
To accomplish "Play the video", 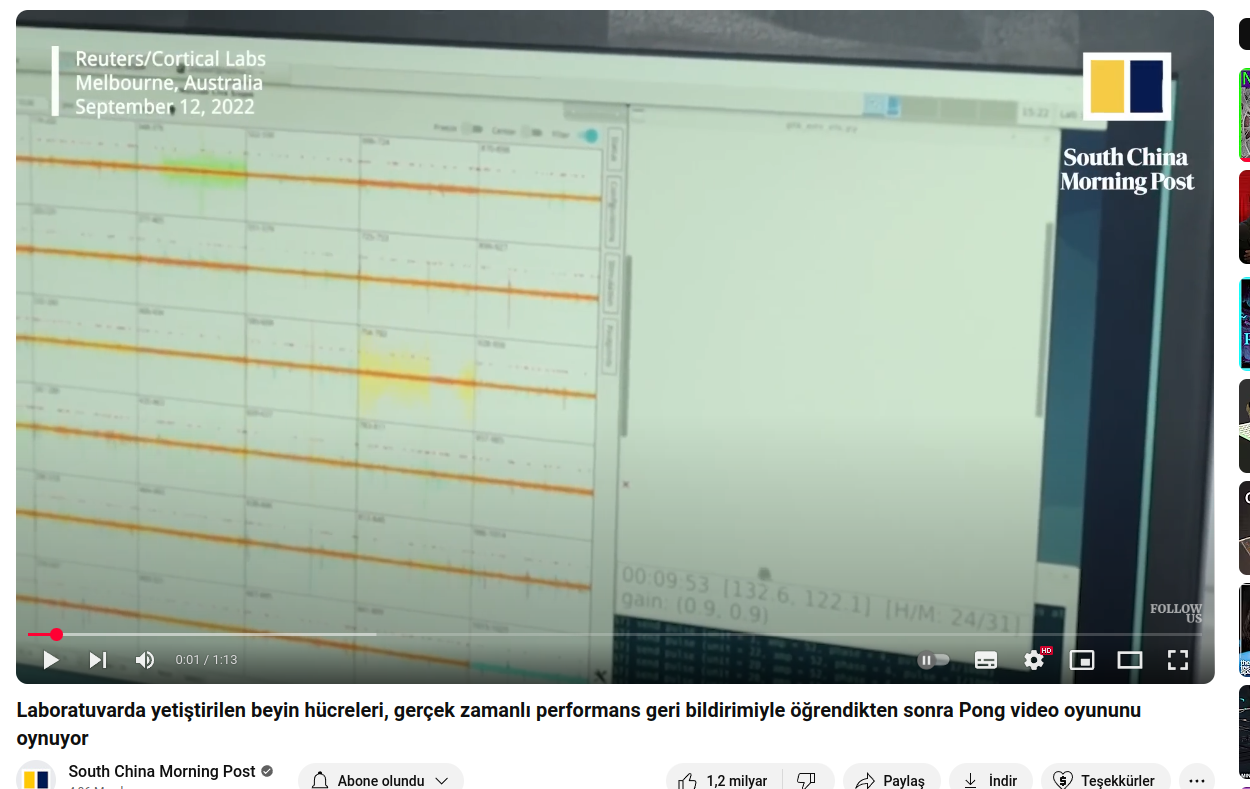I will point(51,660).
